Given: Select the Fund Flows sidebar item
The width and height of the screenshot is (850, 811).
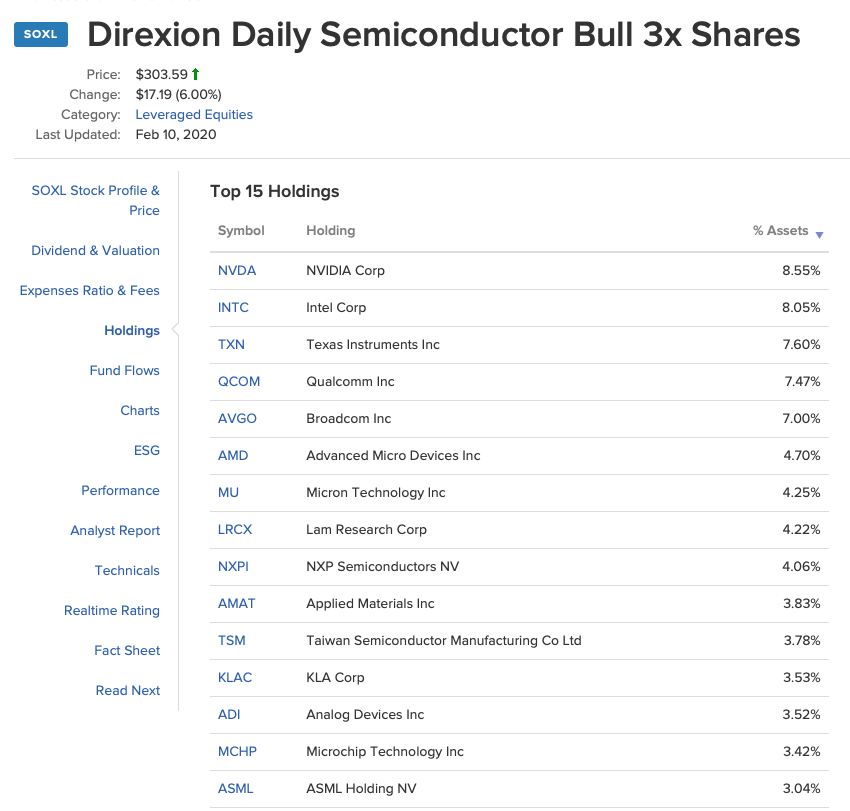Looking at the screenshot, I should [124, 371].
